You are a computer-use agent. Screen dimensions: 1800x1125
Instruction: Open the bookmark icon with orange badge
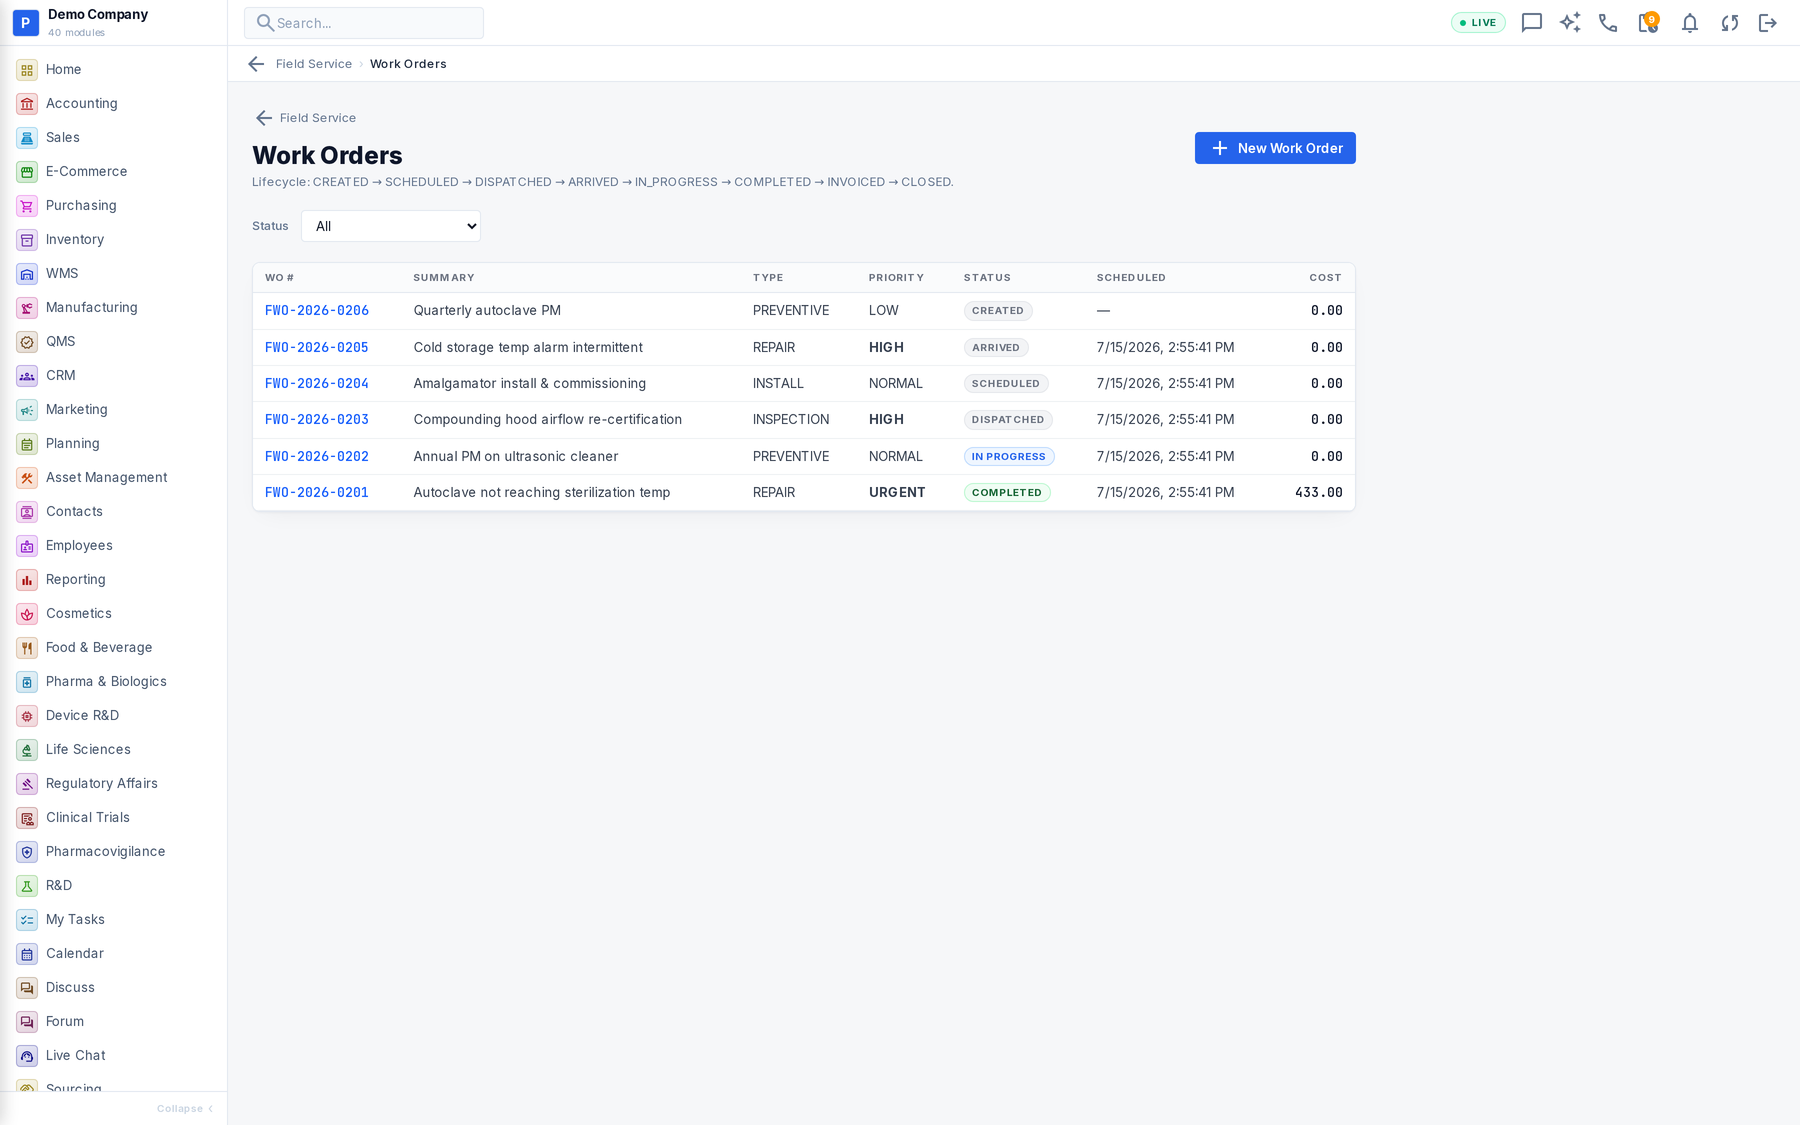pos(1648,22)
